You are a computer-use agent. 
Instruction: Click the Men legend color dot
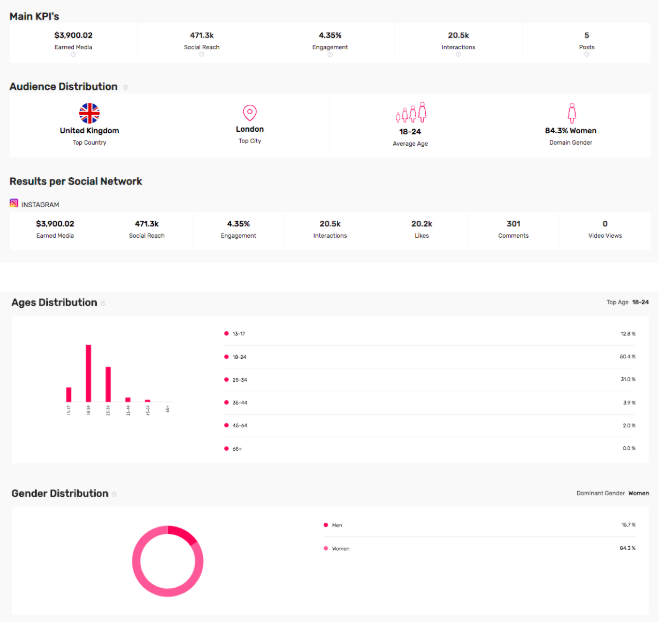coord(326,524)
